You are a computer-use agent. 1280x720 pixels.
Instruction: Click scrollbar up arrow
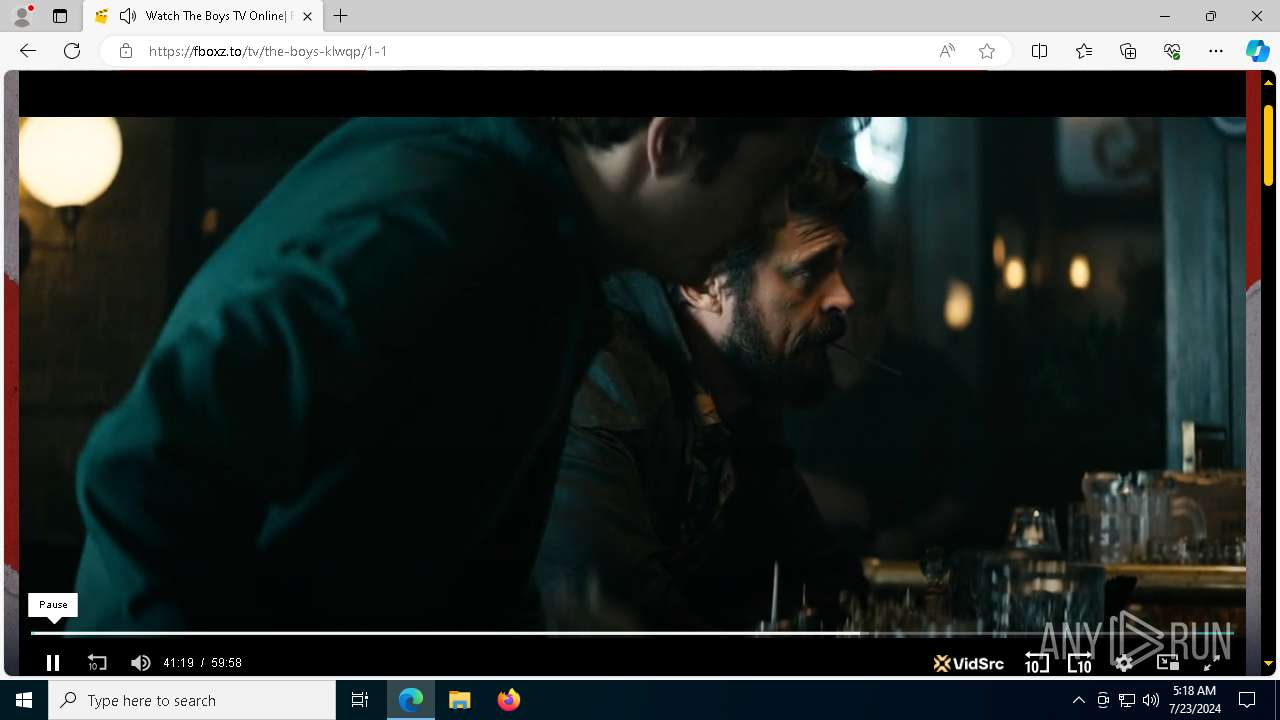[x=1269, y=82]
